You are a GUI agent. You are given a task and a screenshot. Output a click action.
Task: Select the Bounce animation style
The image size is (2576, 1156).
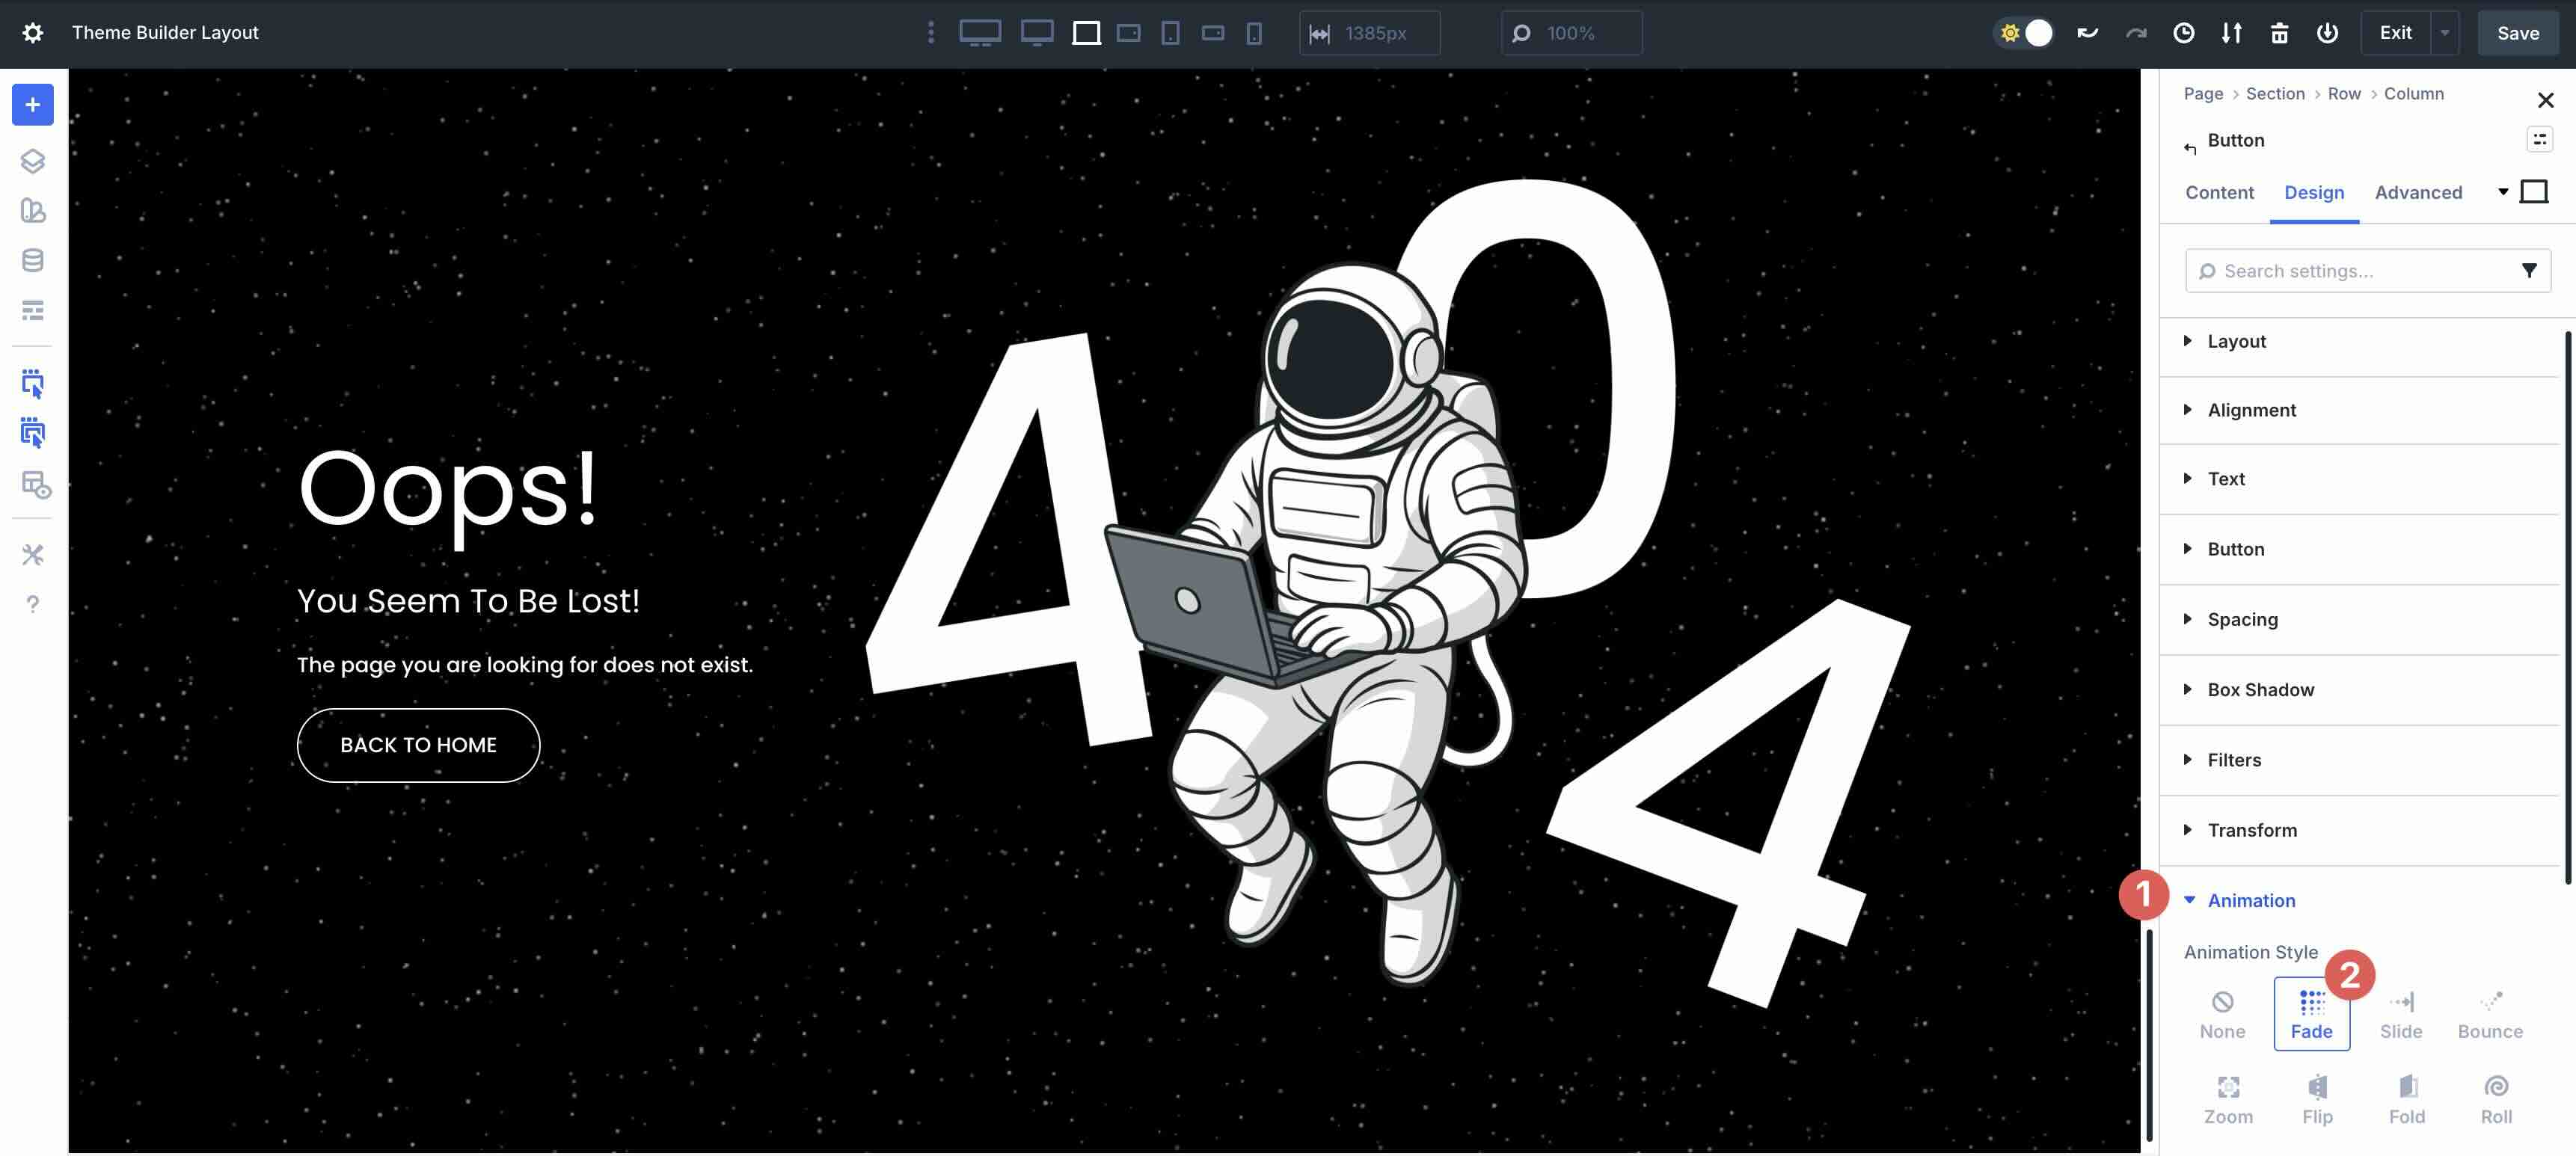pos(2489,1014)
